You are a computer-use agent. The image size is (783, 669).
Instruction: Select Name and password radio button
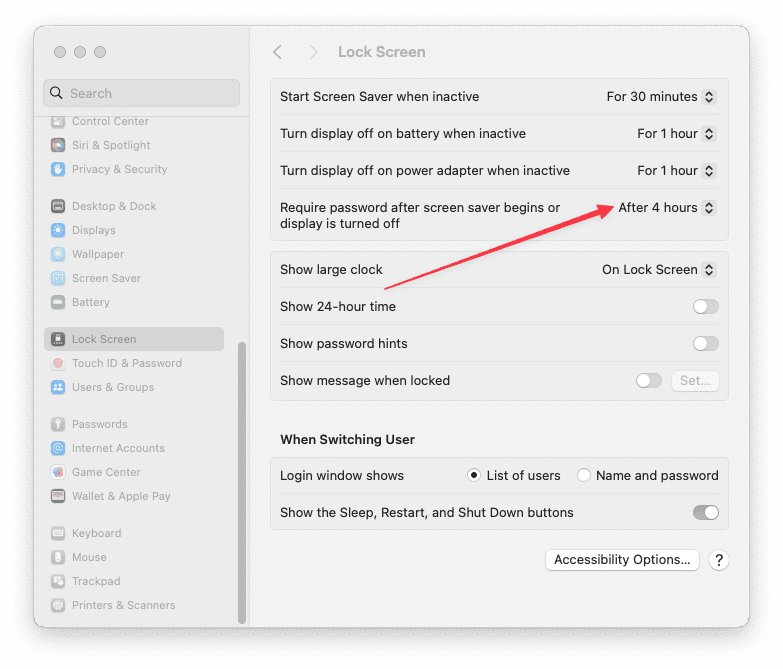[x=583, y=475]
